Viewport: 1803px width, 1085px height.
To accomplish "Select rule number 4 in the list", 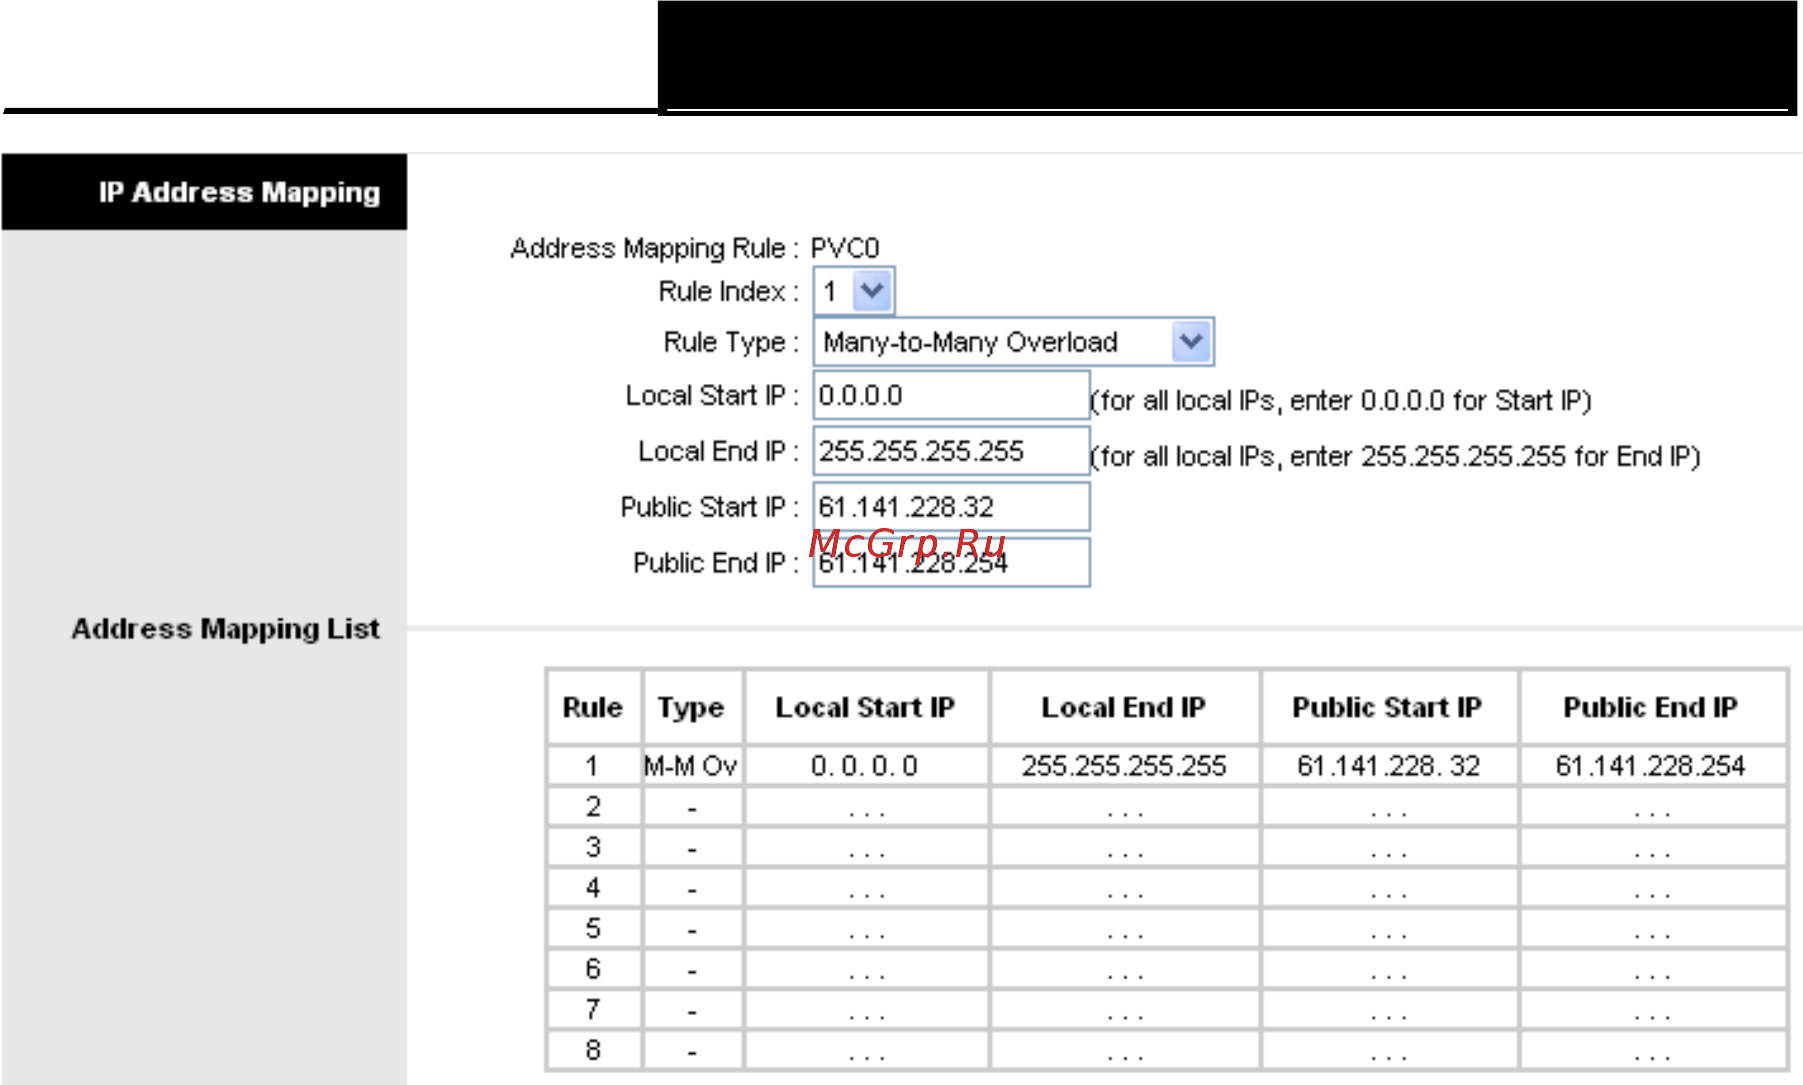I will click(x=593, y=888).
